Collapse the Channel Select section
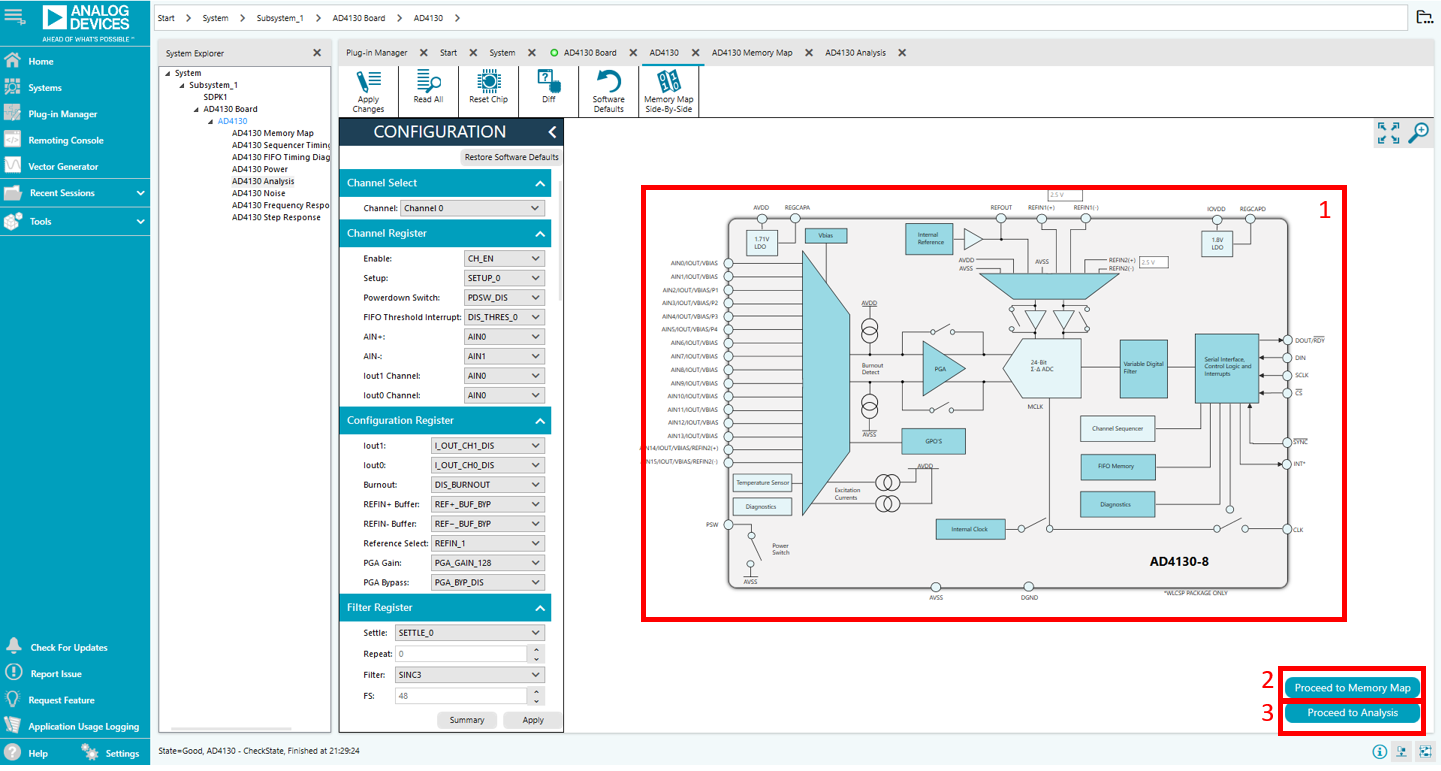The width and height of the screenshot is (1441, 771). click(x=540, y=183)
